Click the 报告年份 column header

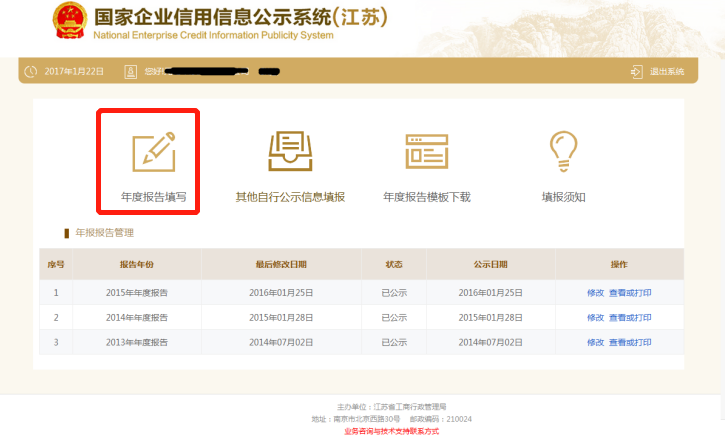(137, 264)
